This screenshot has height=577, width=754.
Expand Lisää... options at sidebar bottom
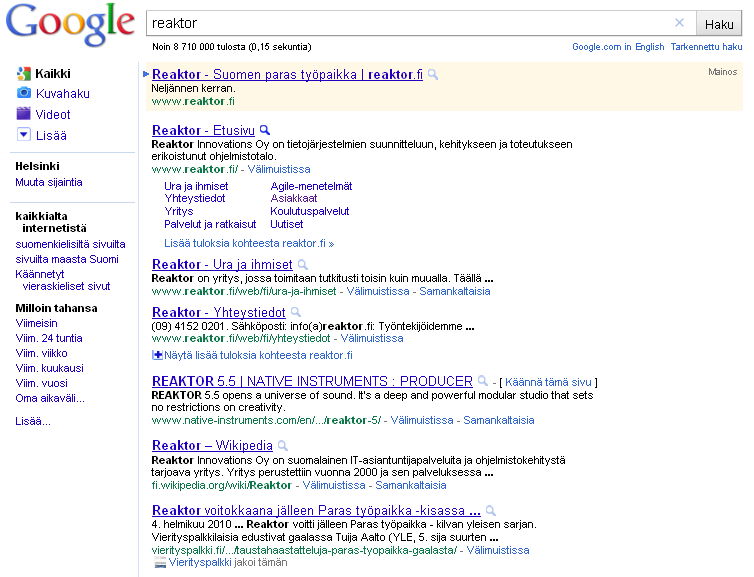point(33,421)
